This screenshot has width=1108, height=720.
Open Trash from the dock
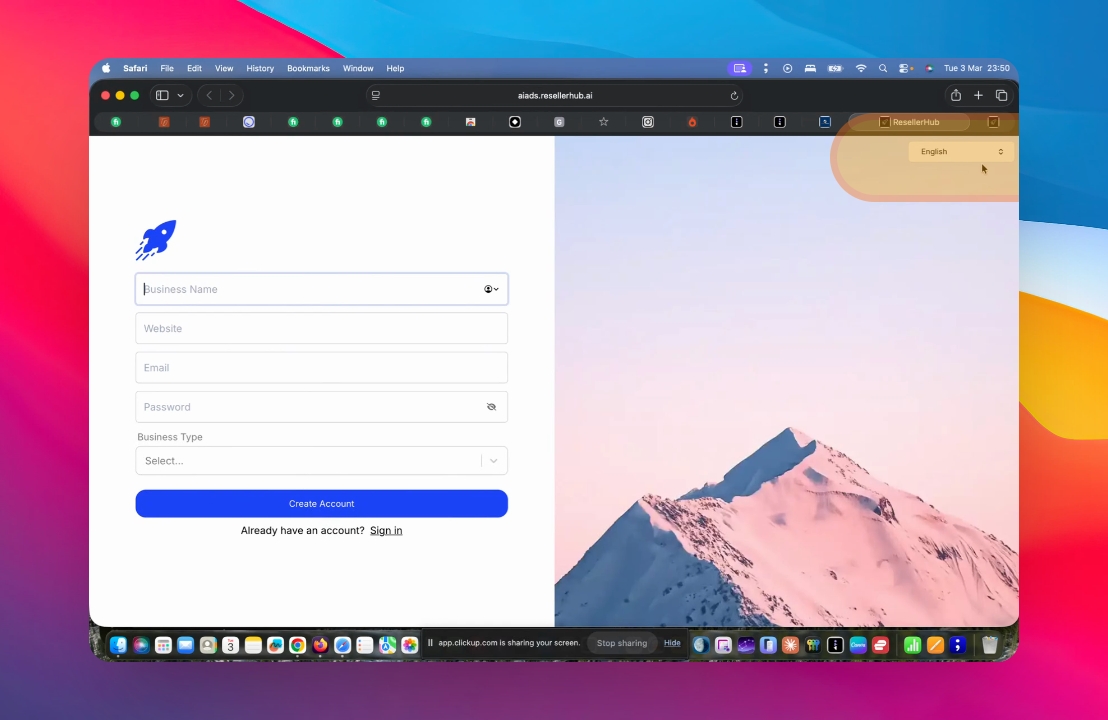pyautogui.click(x=990, y=645)
